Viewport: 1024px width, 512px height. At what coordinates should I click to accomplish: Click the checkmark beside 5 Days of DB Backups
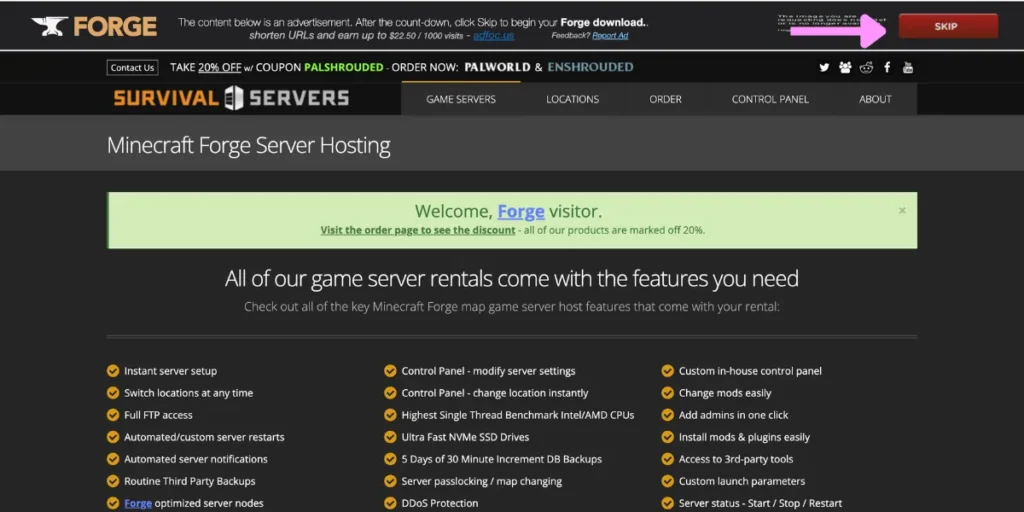[390, 459]
